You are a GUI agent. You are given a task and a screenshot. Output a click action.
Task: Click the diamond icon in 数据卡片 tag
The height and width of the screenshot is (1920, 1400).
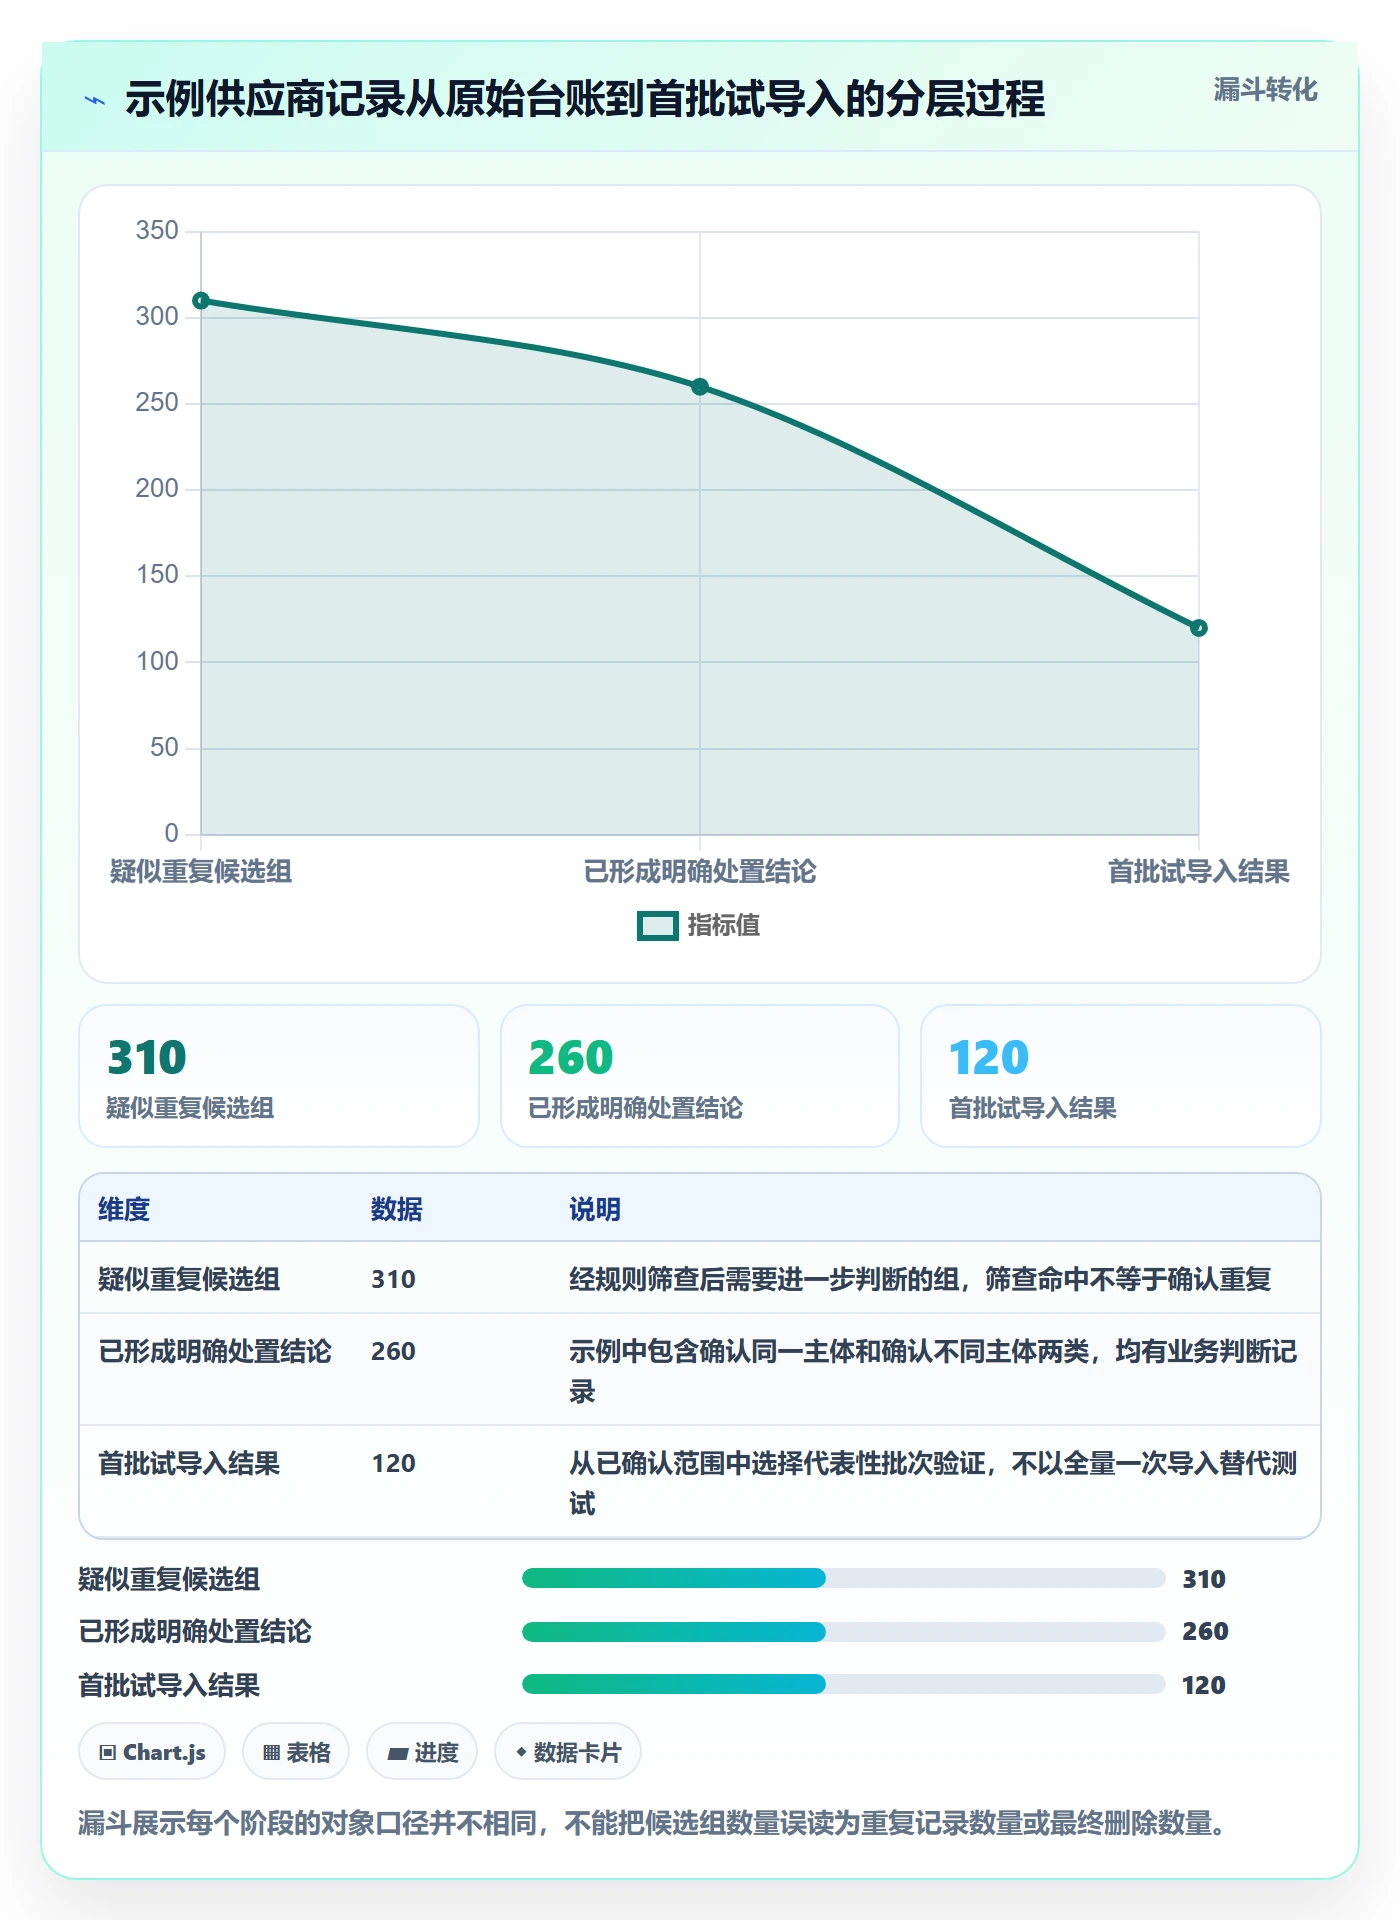521,1752
